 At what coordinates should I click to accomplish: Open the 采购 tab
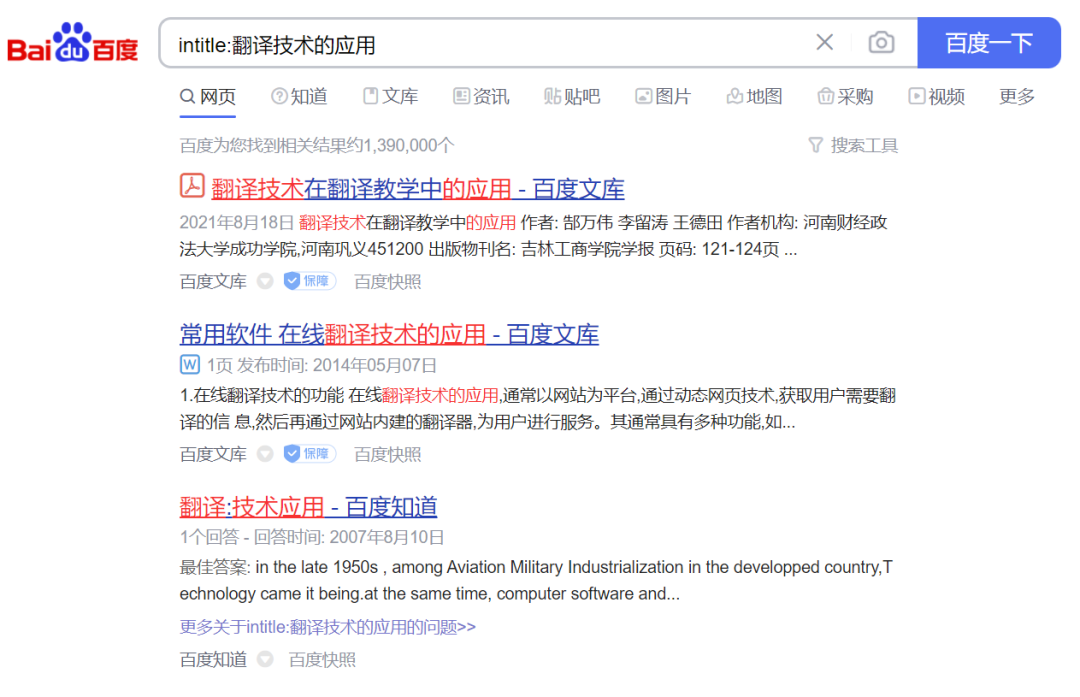846,96
